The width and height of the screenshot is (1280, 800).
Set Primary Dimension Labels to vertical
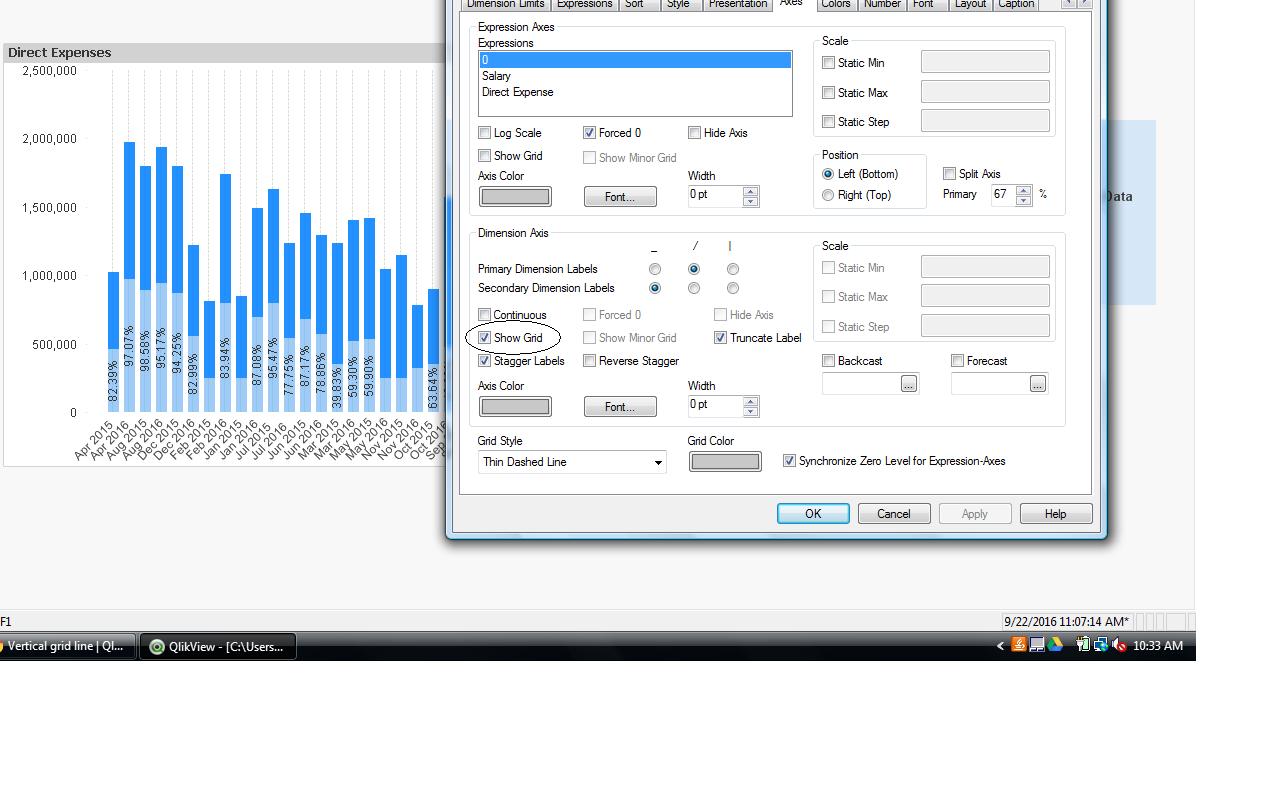[x=733, y=269]
